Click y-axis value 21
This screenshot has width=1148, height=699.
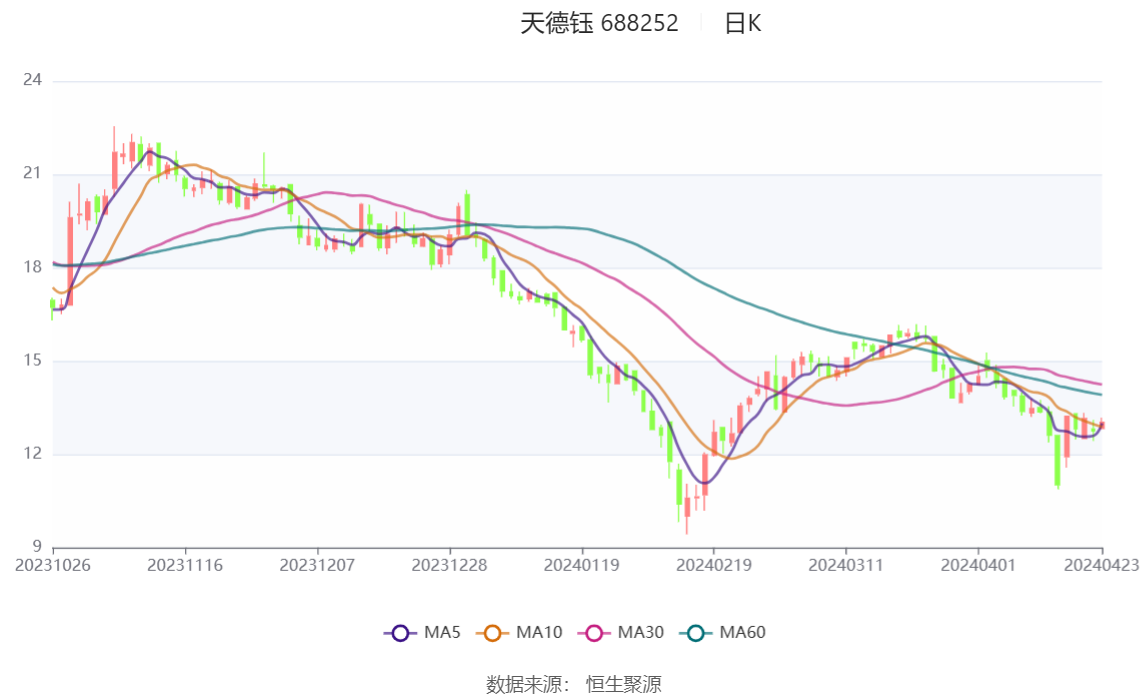[x=32, y=173]
